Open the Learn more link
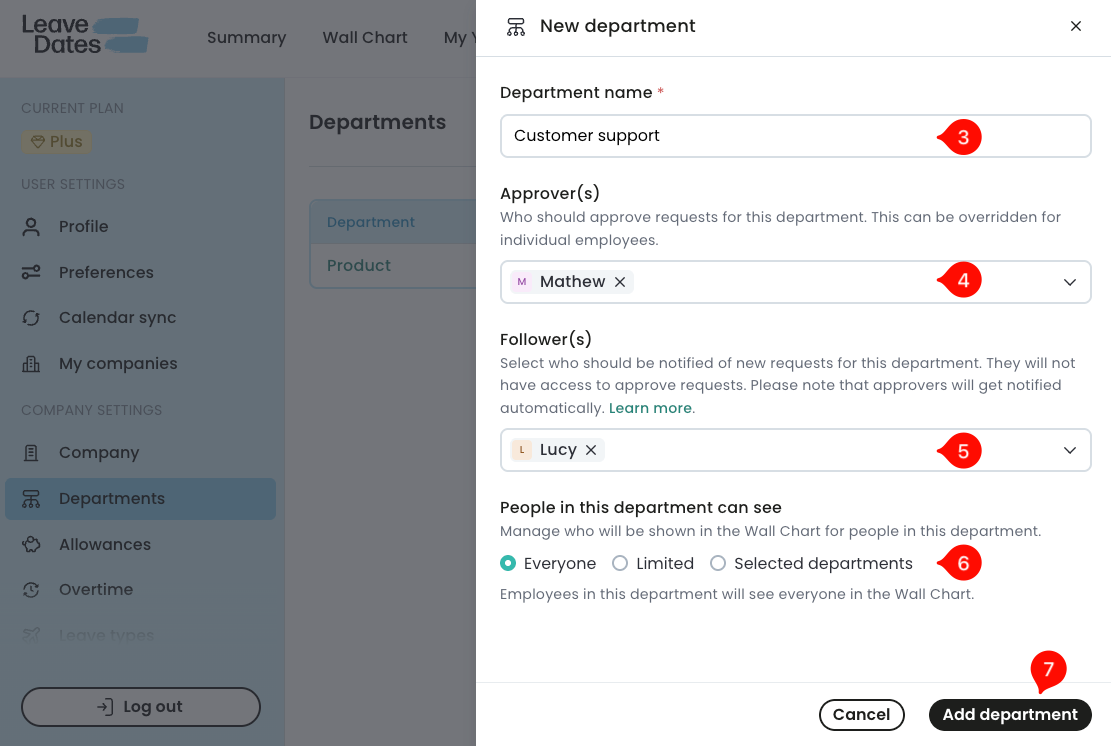The image size is (1111, 746). pos(650,408)
